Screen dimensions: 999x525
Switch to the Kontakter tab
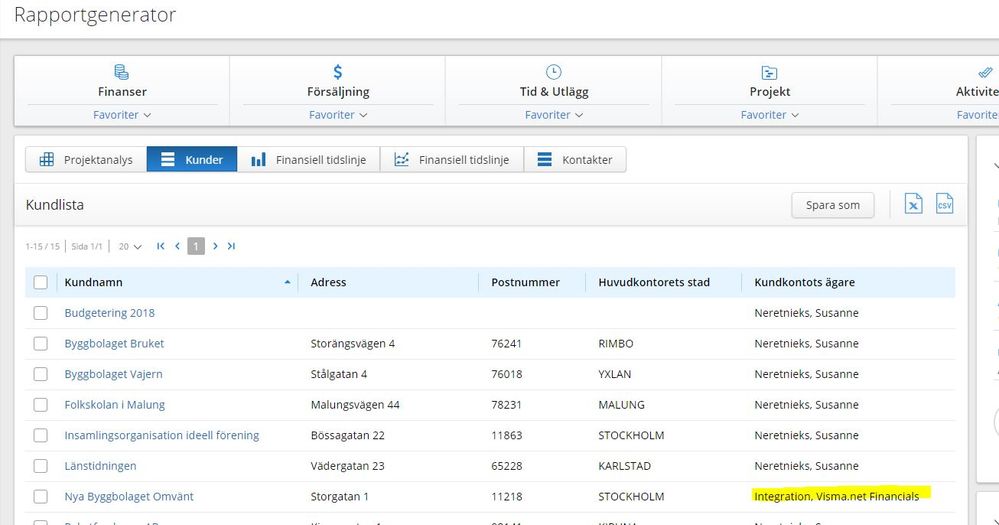(x=575, y=160)
